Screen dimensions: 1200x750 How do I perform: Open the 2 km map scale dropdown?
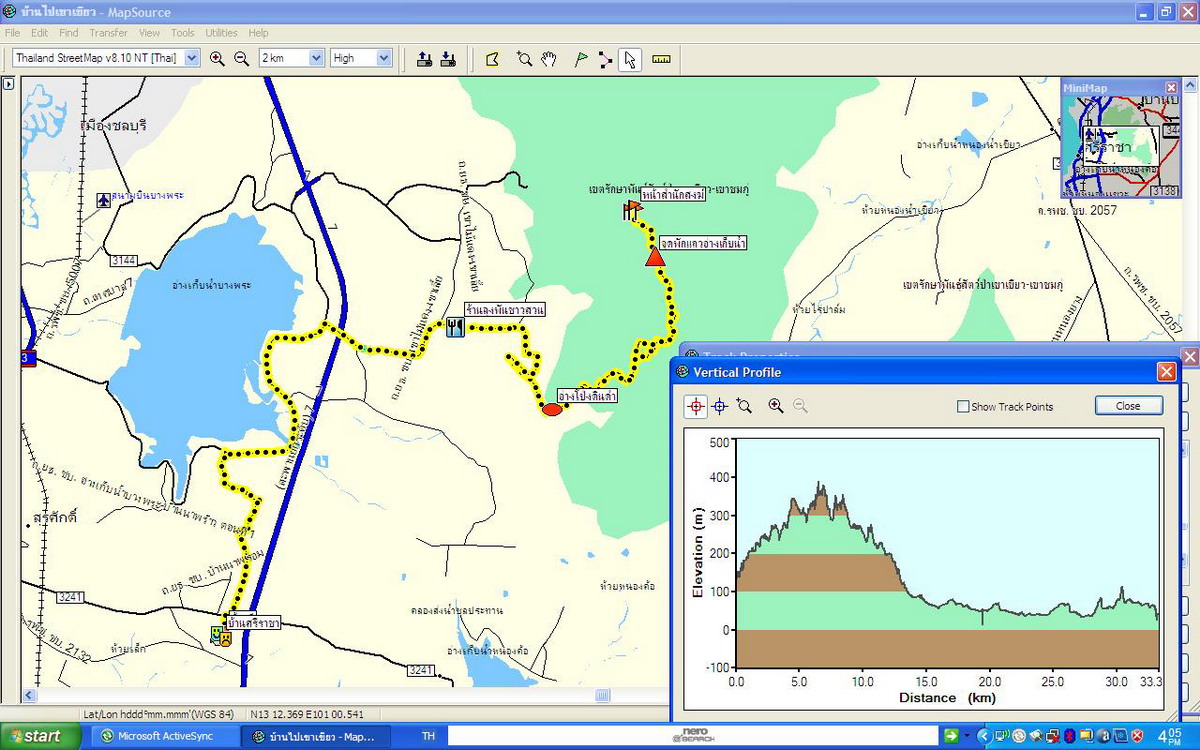pyautogui.click(x=316, y=58)
